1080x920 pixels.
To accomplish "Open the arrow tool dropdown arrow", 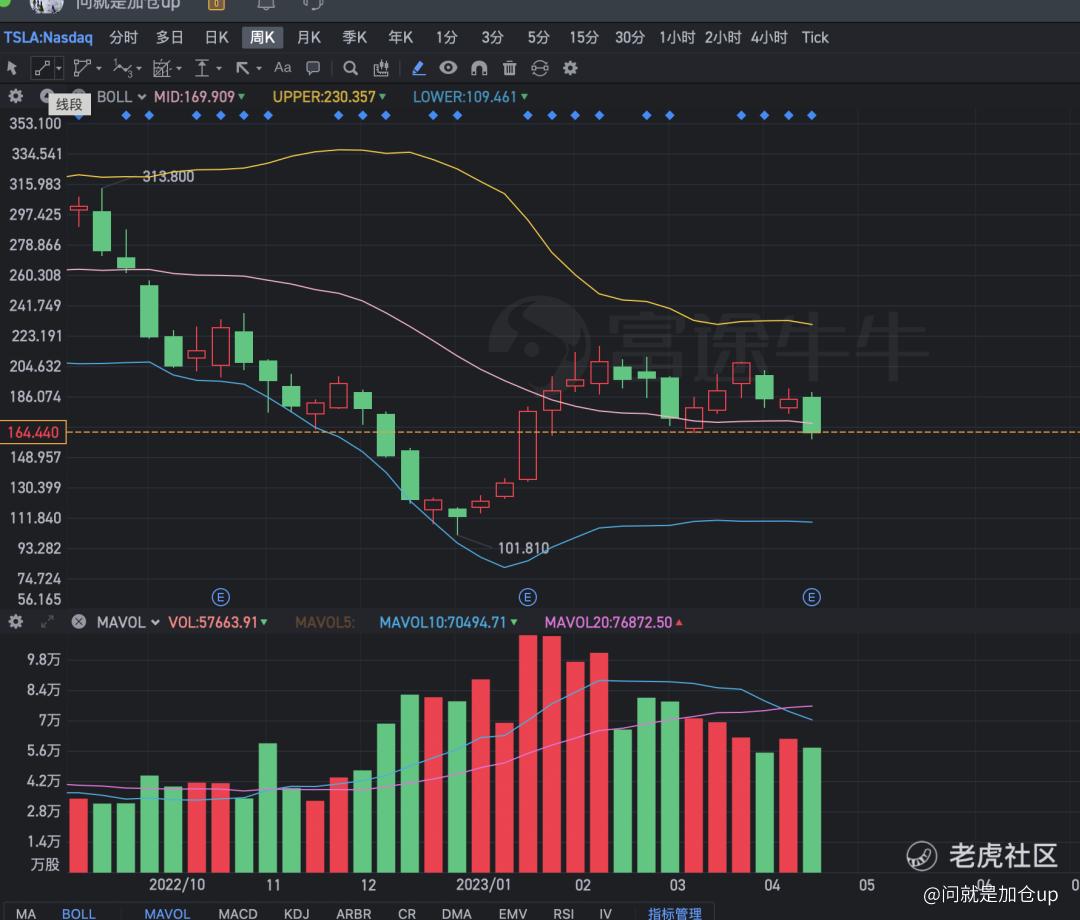I will tap(259, 68).
